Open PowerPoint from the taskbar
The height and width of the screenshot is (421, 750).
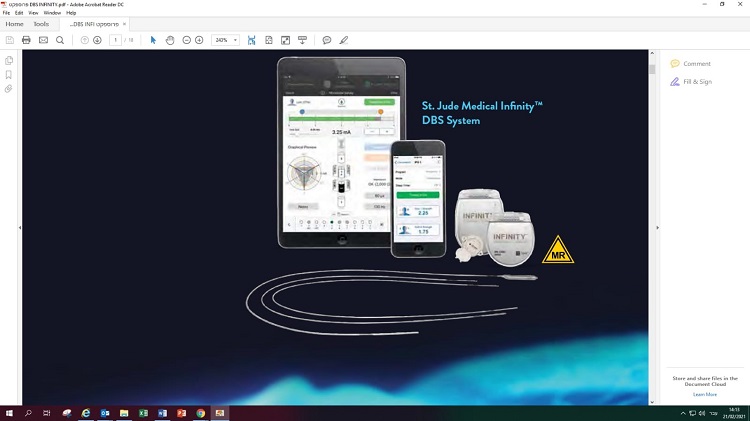181,413
